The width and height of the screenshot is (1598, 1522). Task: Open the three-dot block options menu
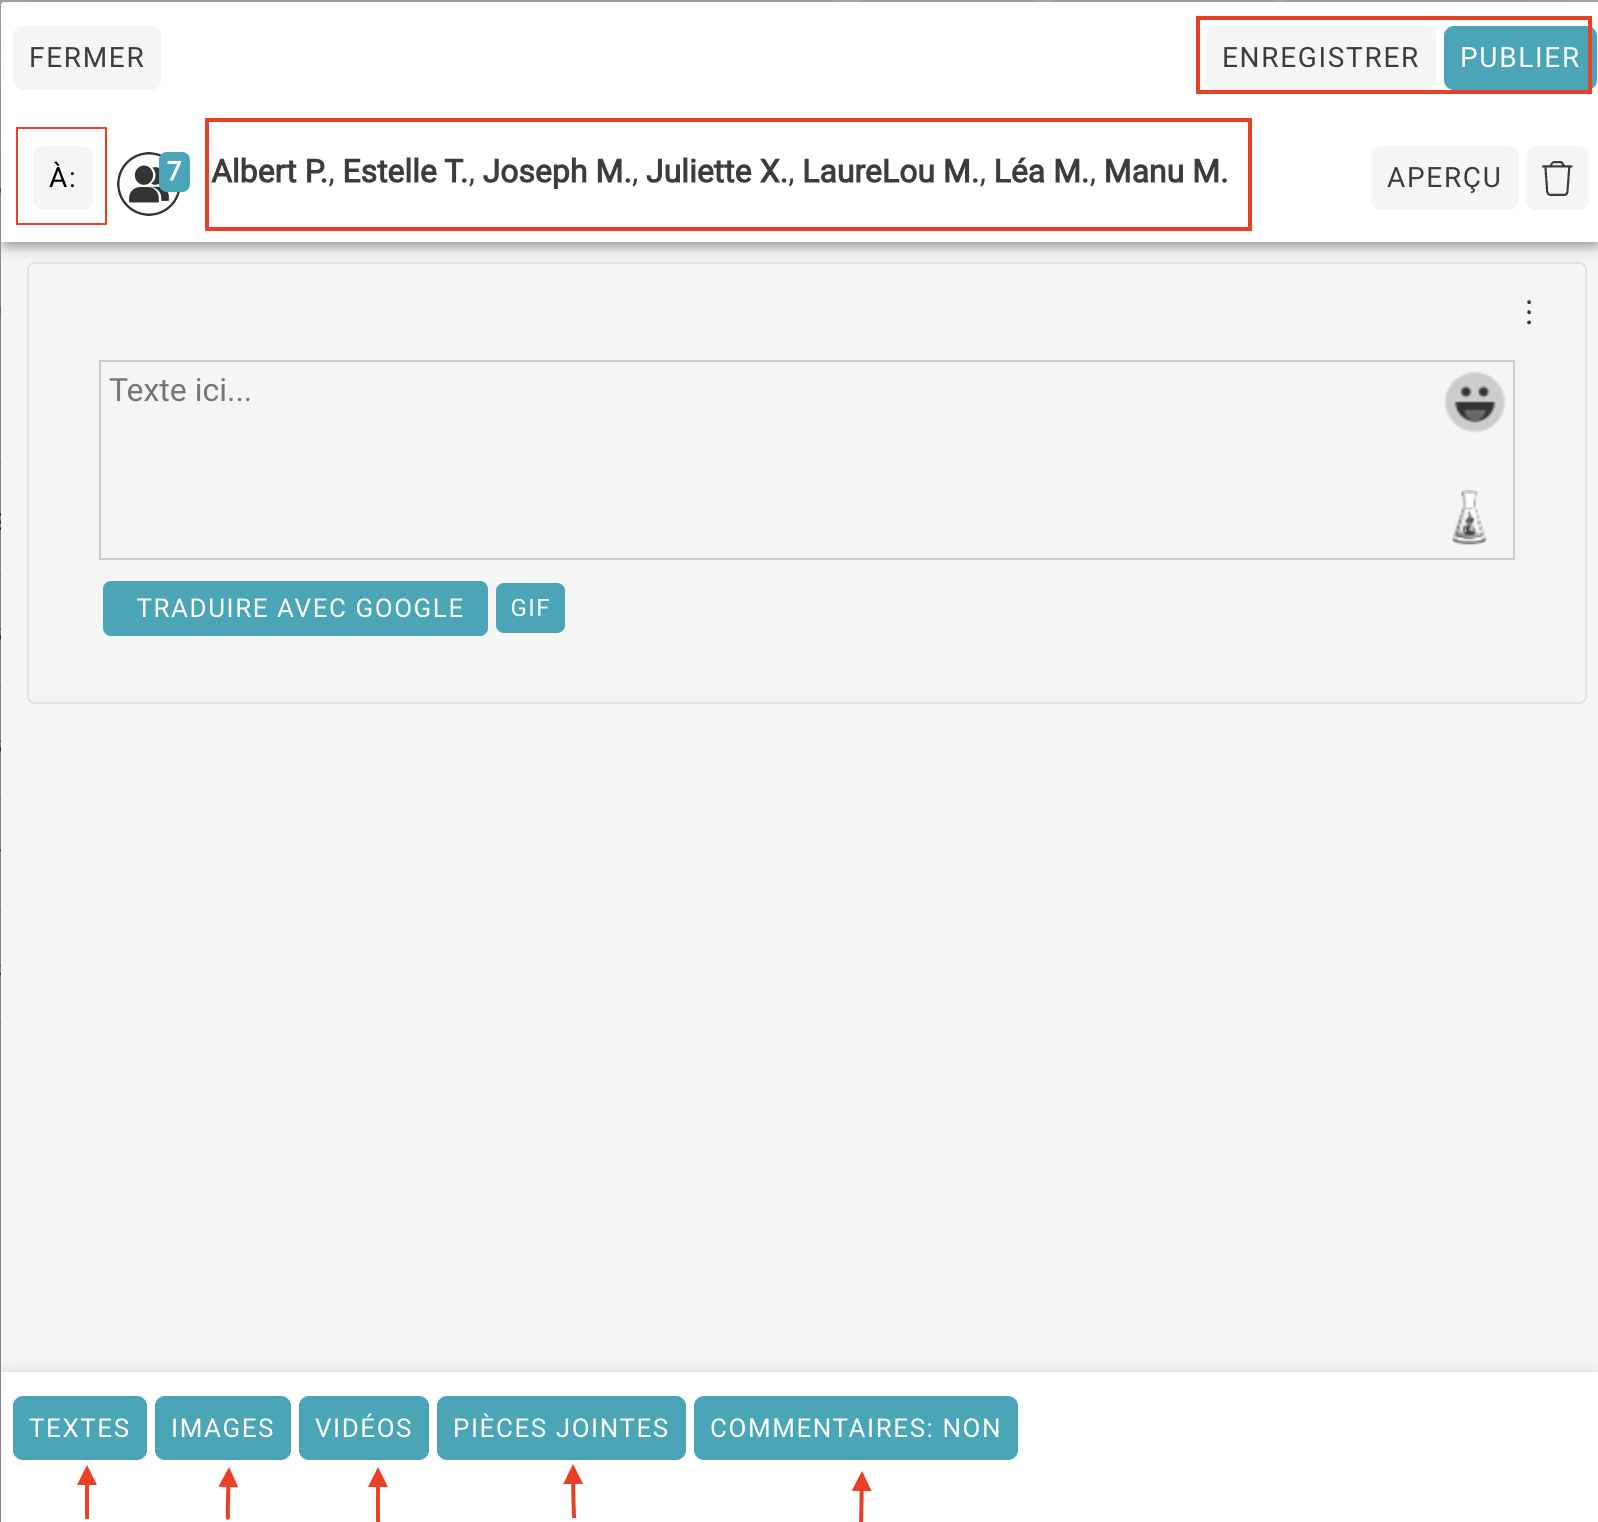click(x=1528, y=313)
